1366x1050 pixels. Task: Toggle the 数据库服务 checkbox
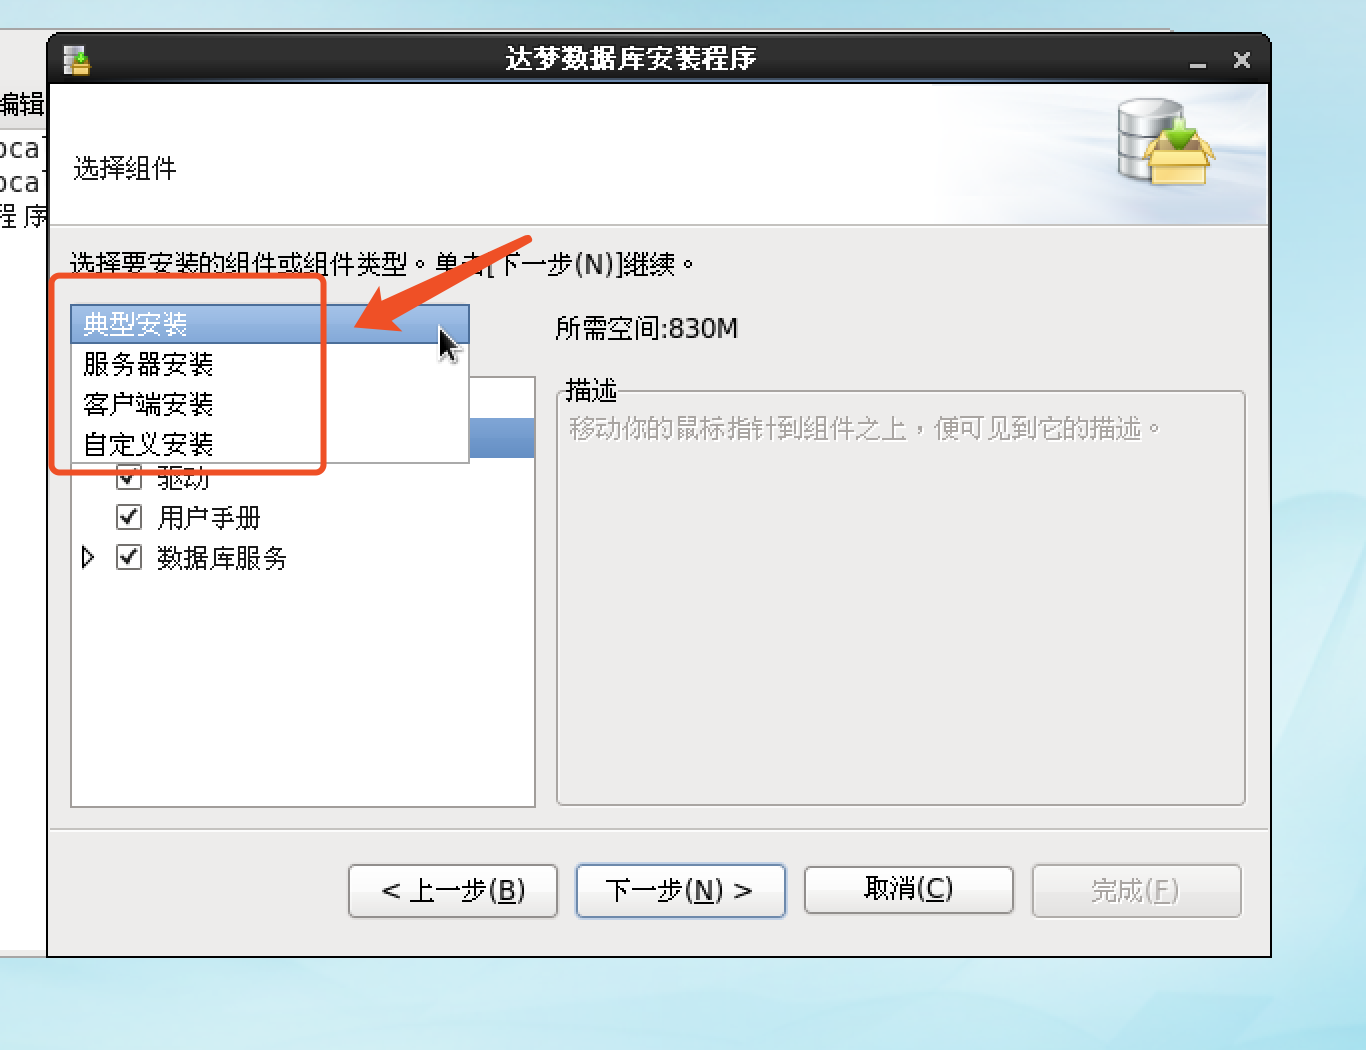coord(129,557)
